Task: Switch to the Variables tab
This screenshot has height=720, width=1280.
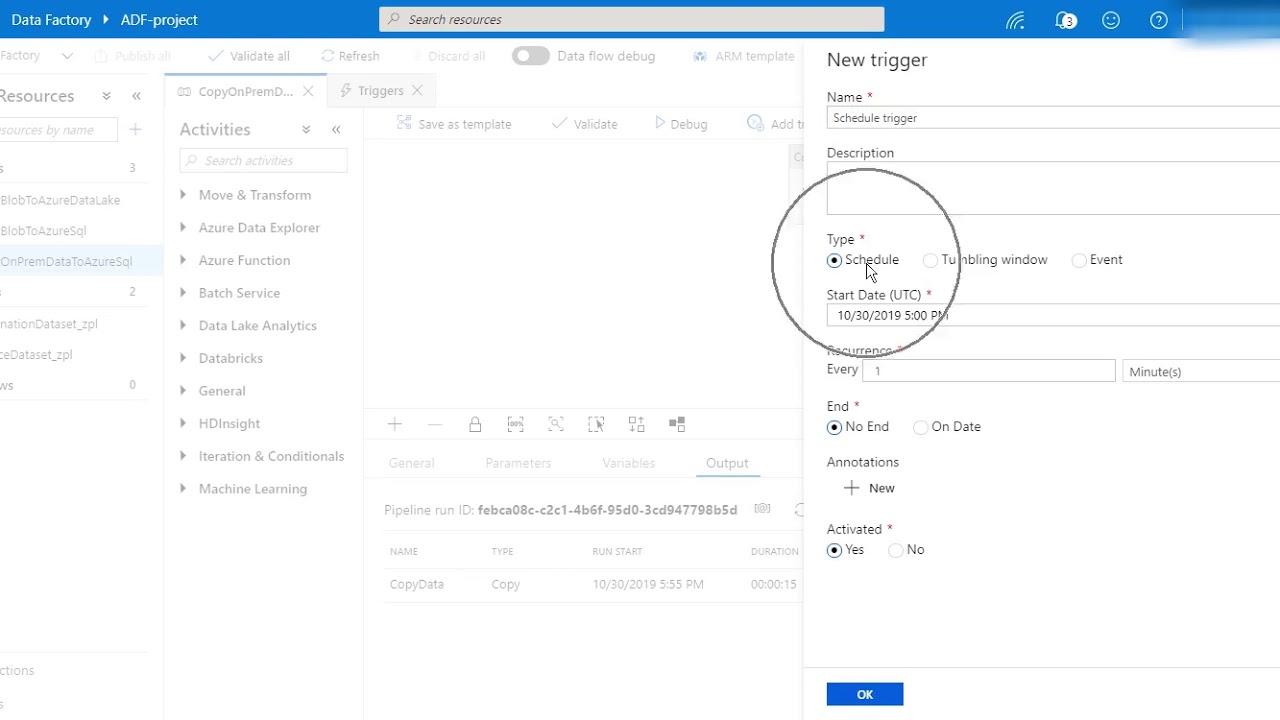Action: pos(628,463)
